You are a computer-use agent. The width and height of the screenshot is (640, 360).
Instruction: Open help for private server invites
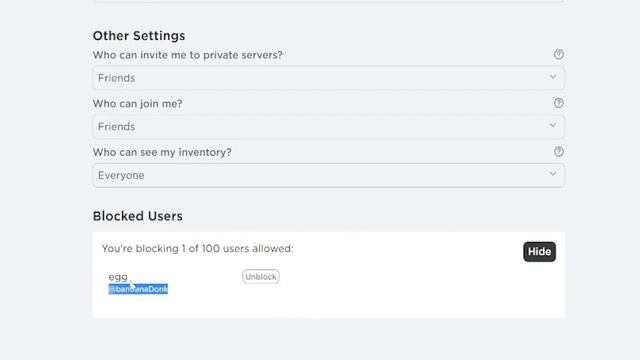pyautogui.click(x=558, y=54)
